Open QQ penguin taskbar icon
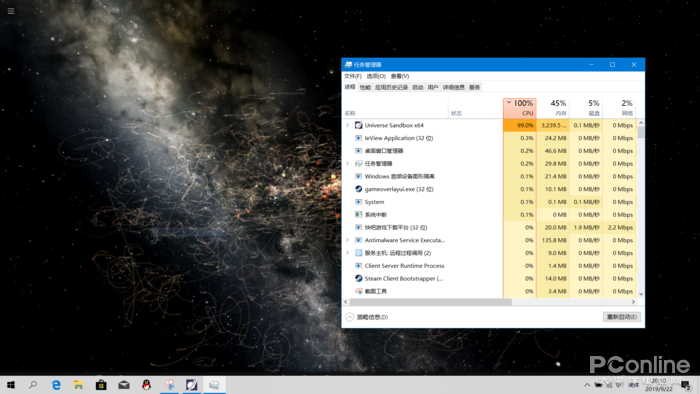This screenshot has width=700, height=394. 146,385
